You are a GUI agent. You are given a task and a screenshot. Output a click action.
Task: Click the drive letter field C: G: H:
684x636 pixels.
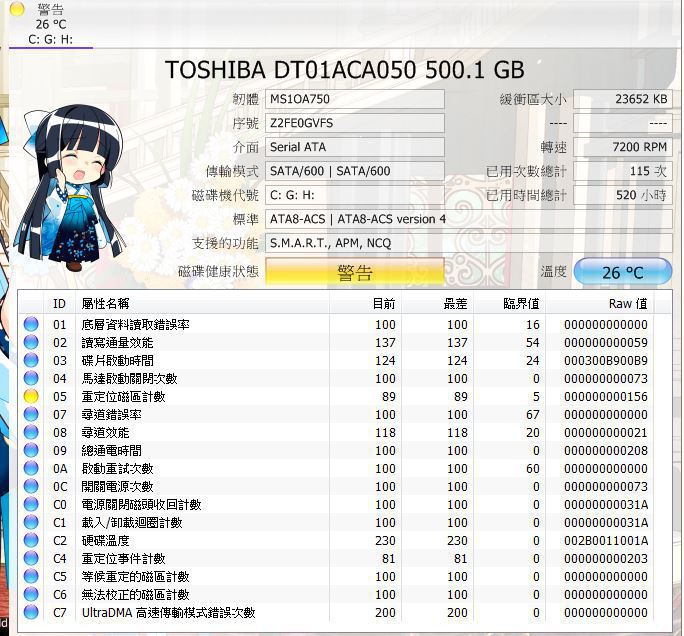click(x=355, y=195)
